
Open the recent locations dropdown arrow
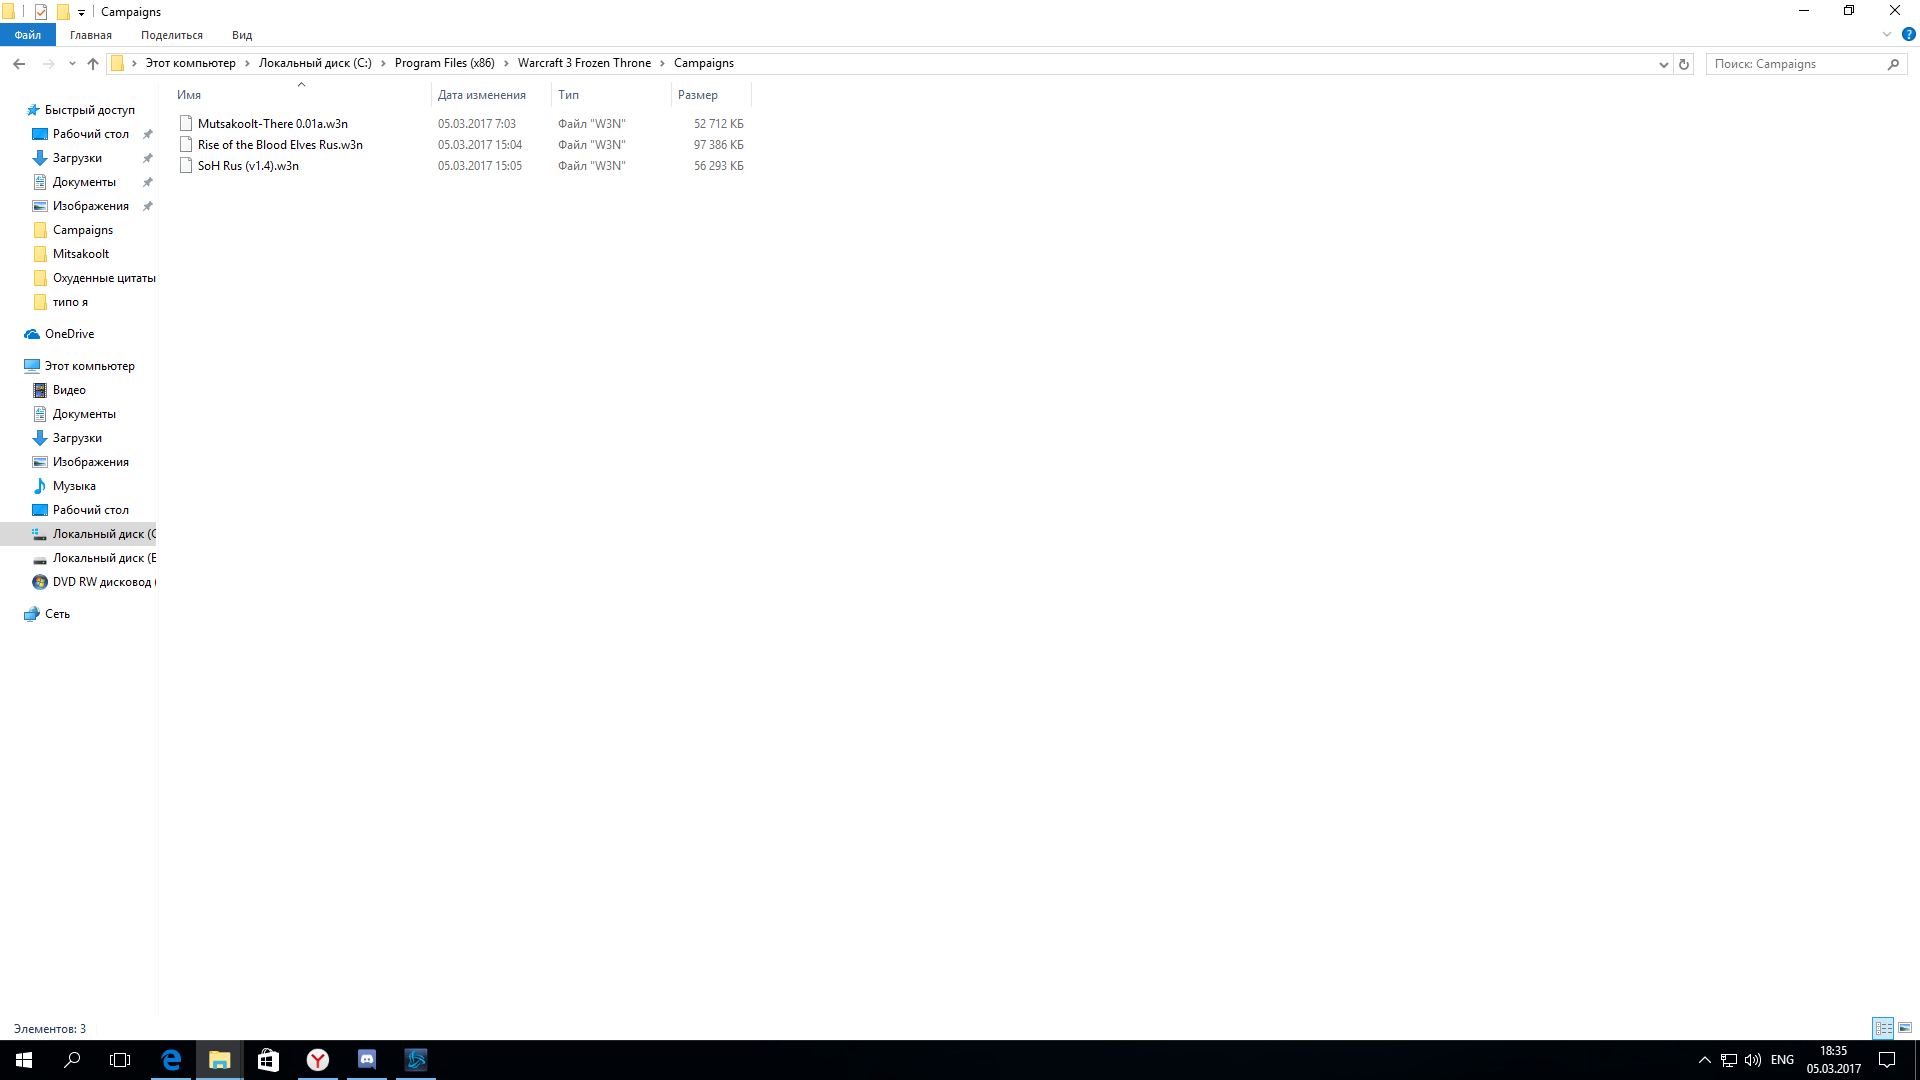tap(72, 64)
